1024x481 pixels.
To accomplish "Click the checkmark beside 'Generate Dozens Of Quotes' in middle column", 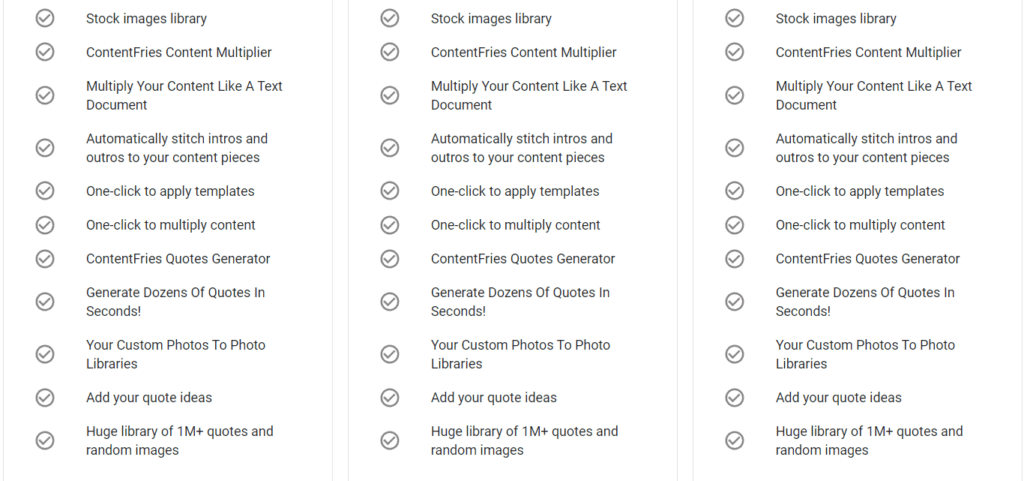I will pyautogui.click(x=390, y=302).
